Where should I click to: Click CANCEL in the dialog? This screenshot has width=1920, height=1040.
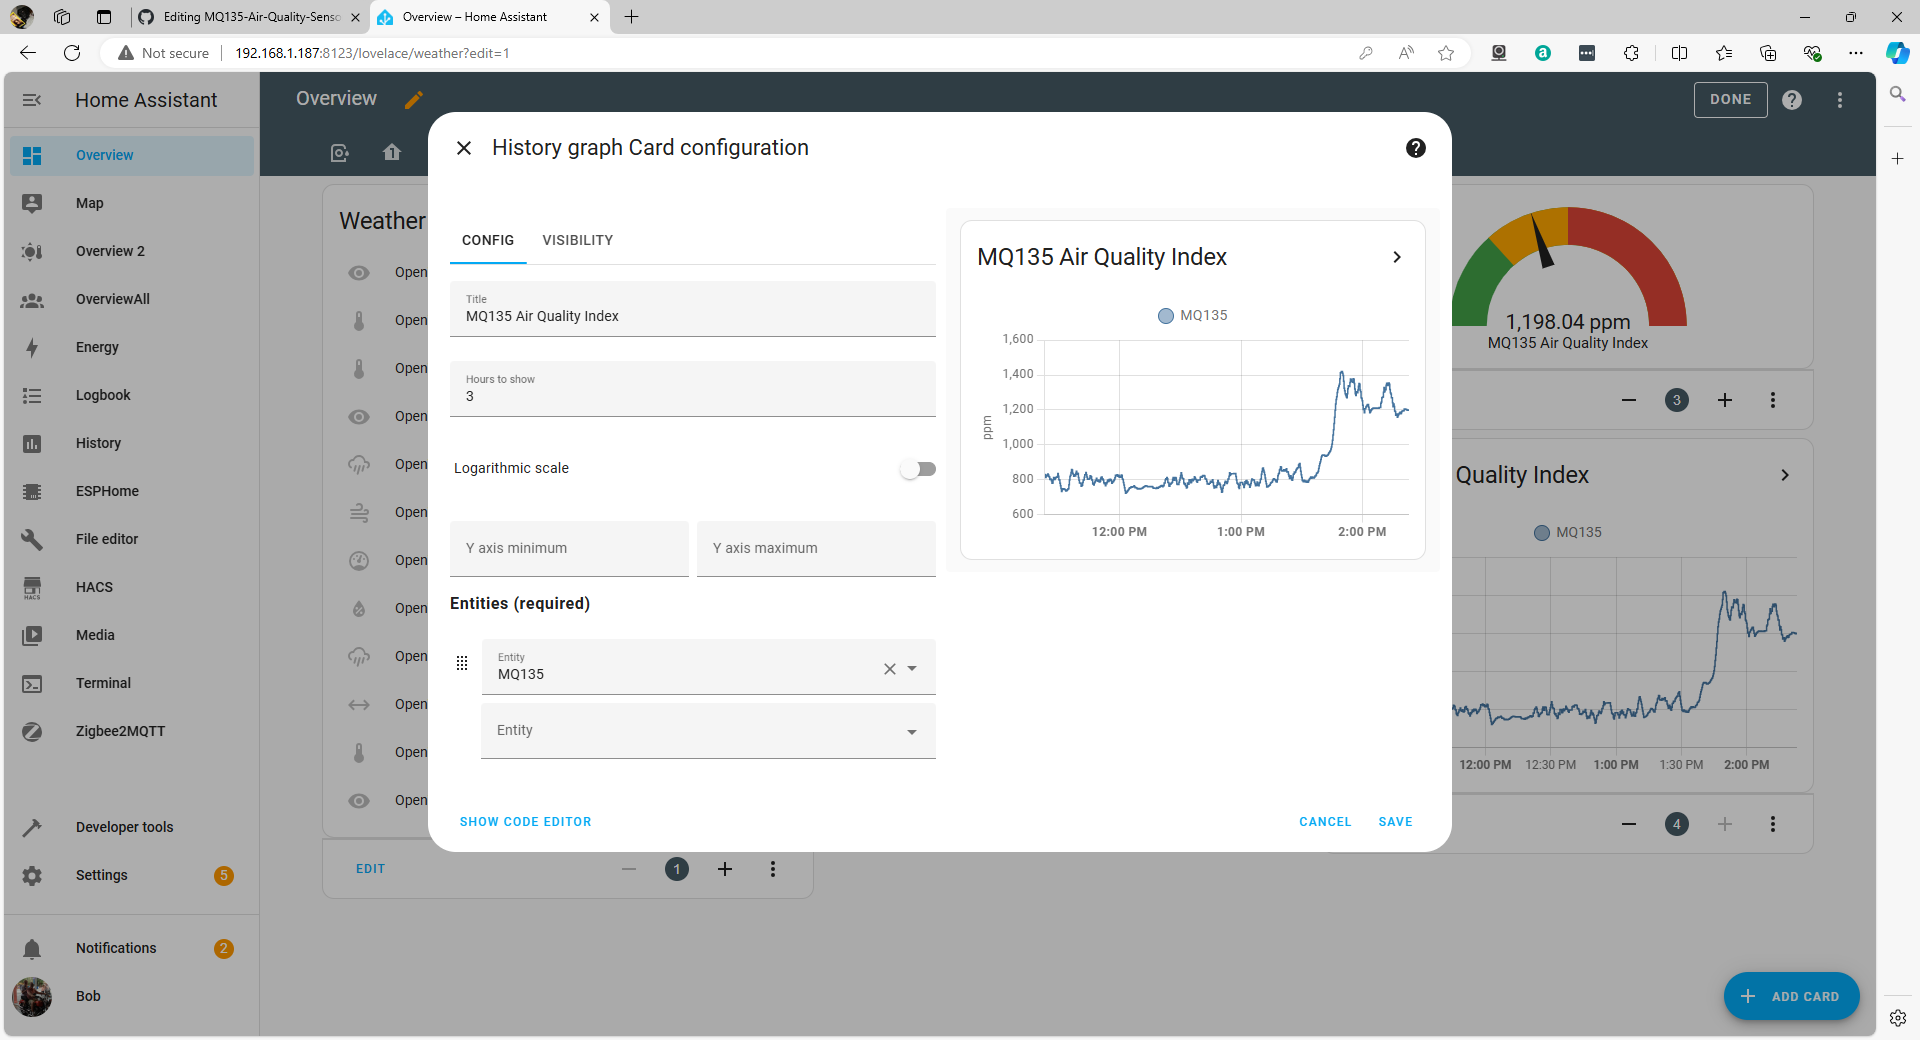[x=1325, y=822]
